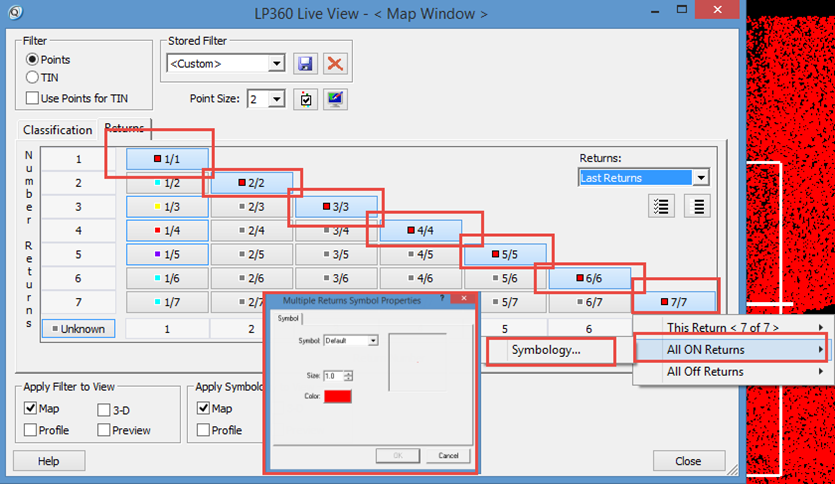Click the symbol Size input field
835x484 pixels.
tap(334, 376)
